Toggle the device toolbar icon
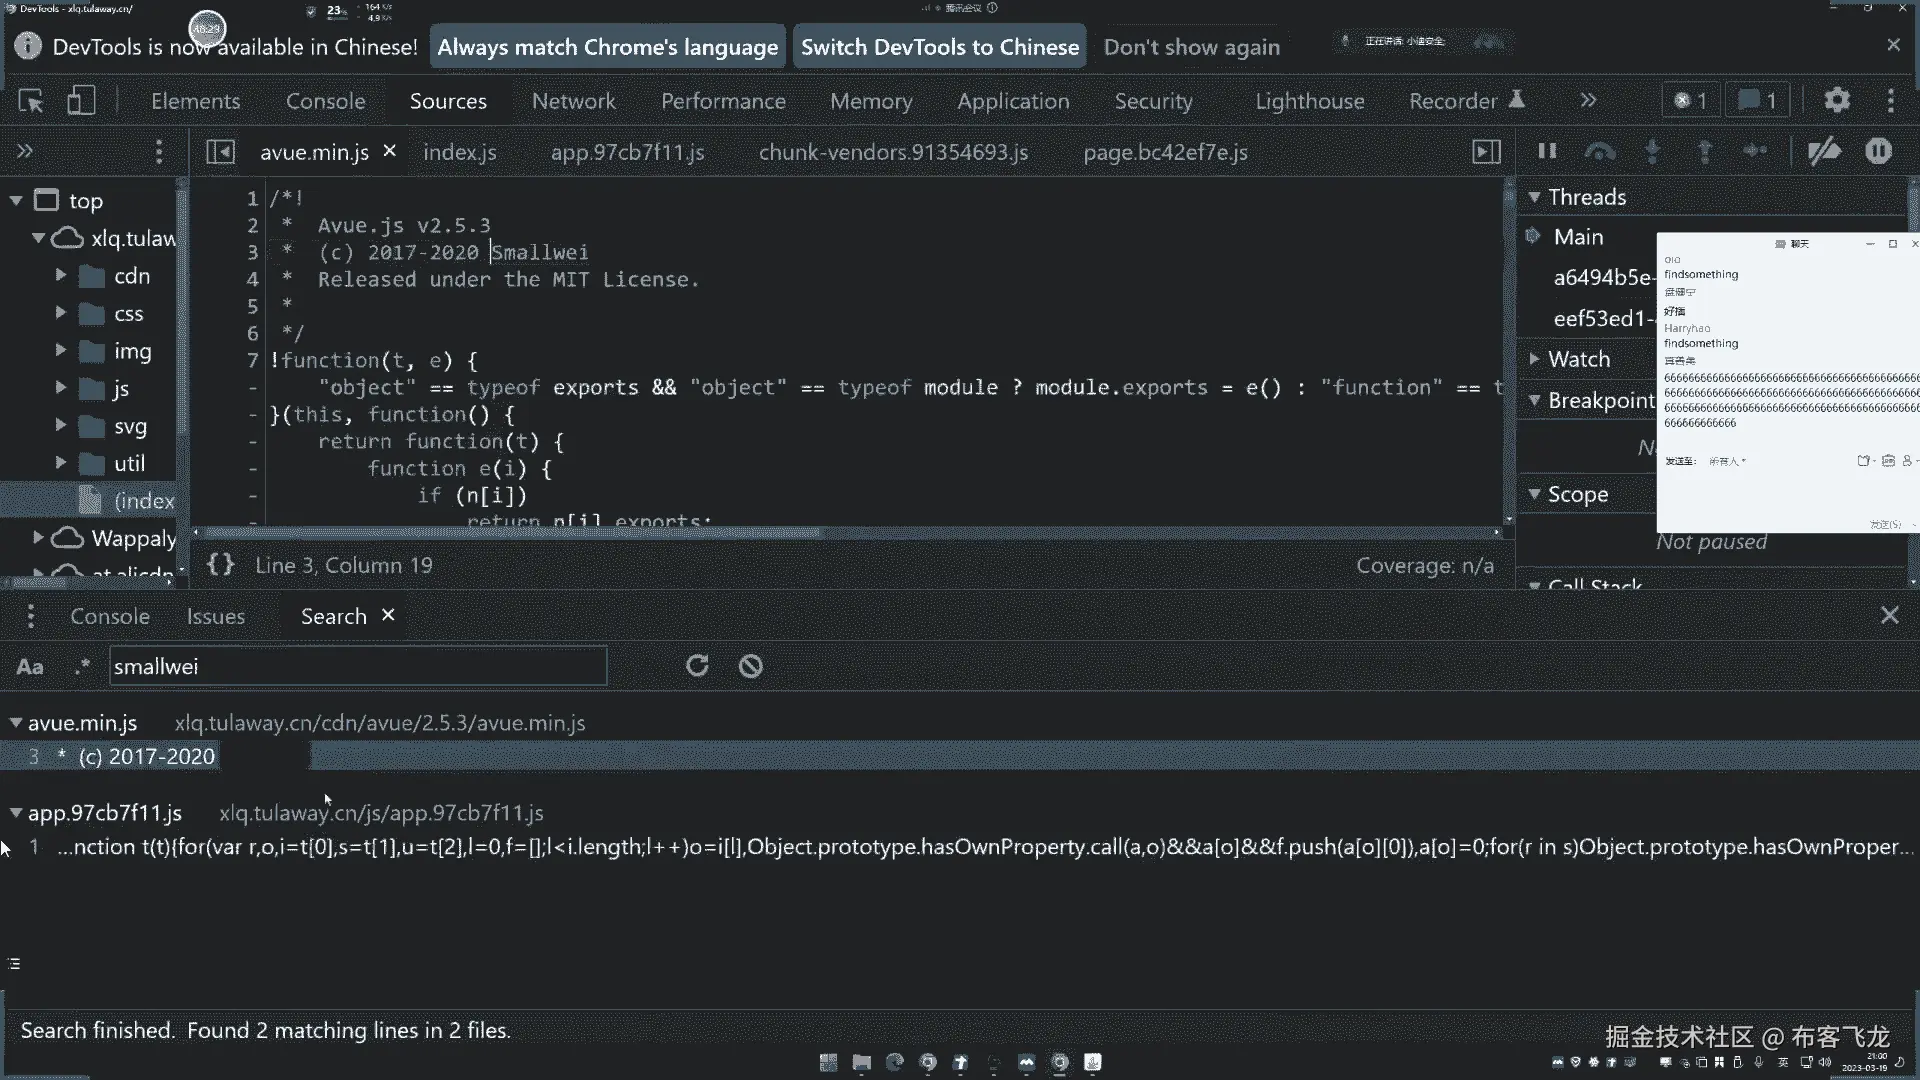 (x=81, y=101)
